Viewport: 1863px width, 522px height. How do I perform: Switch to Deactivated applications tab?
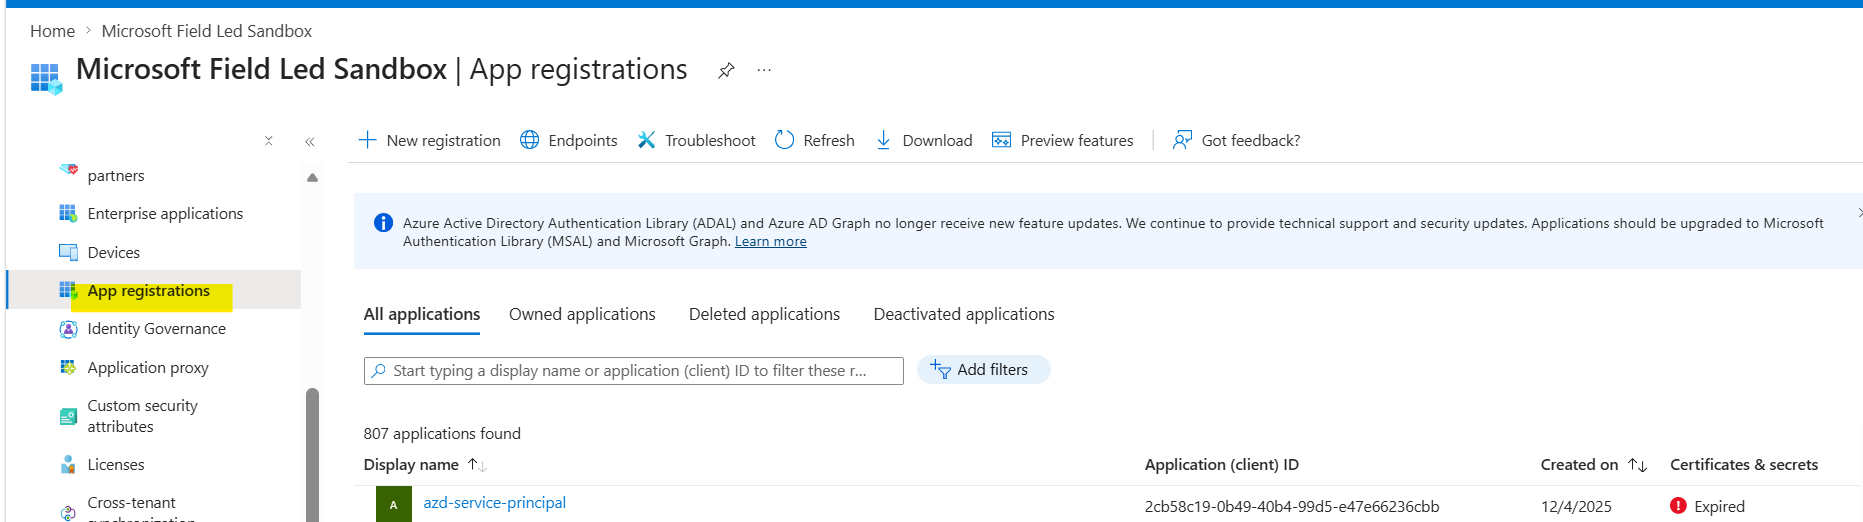tap(964, 314)
